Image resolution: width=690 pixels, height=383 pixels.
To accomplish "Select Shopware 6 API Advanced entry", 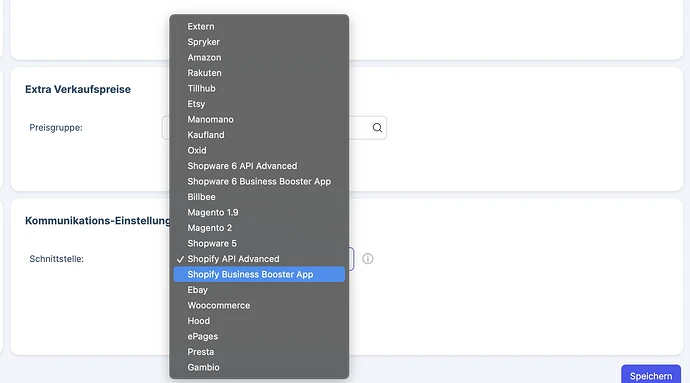I will click(x=259, y=166).
